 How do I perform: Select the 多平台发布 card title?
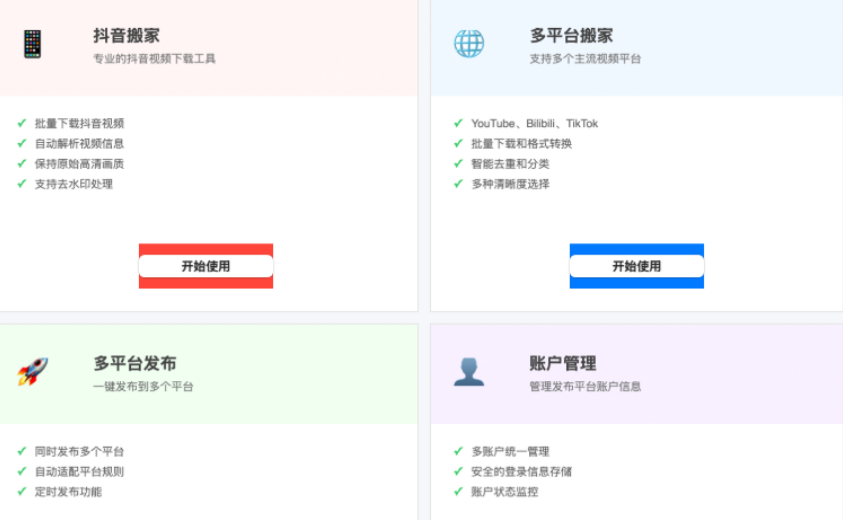134,364
